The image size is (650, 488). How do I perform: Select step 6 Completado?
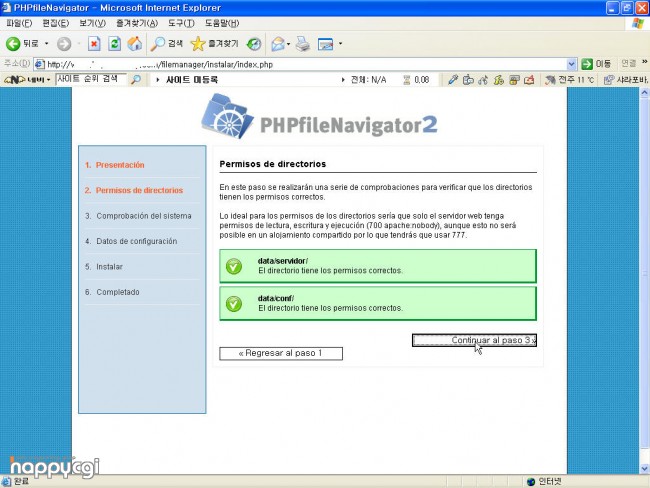(118, 292)
